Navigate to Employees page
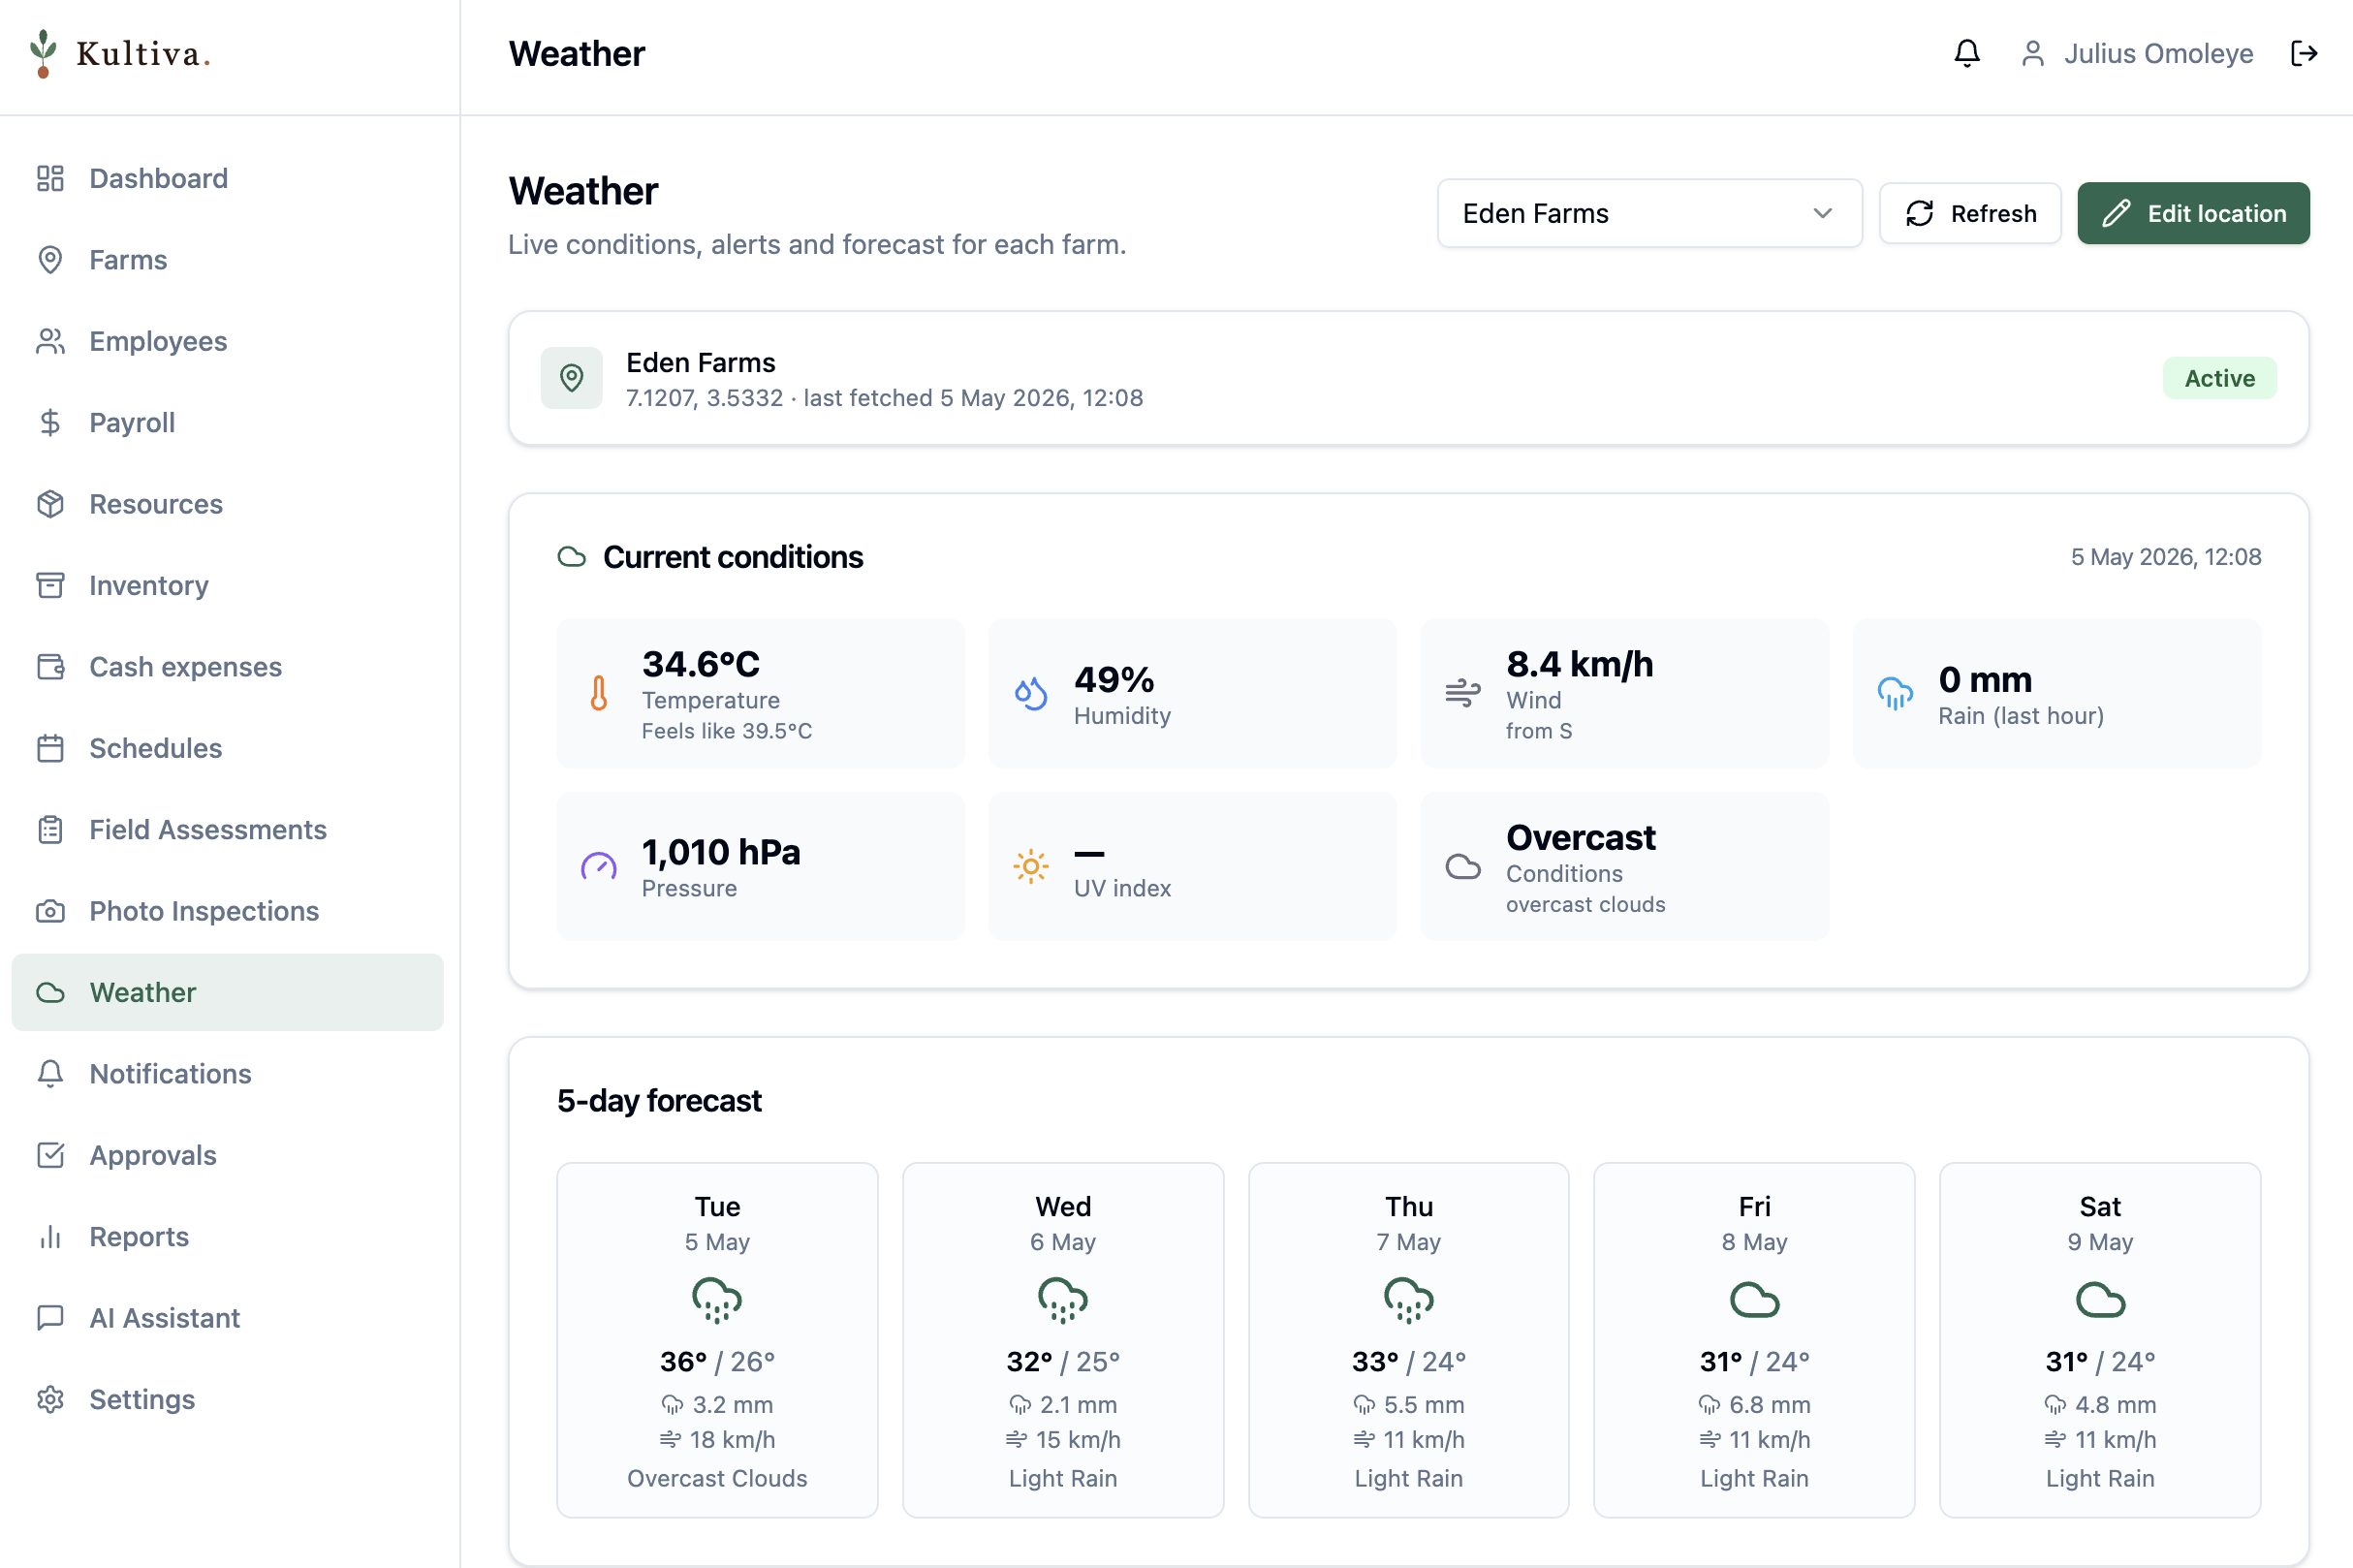Viewport: 2353px width, 1568px height. (227, 341)
